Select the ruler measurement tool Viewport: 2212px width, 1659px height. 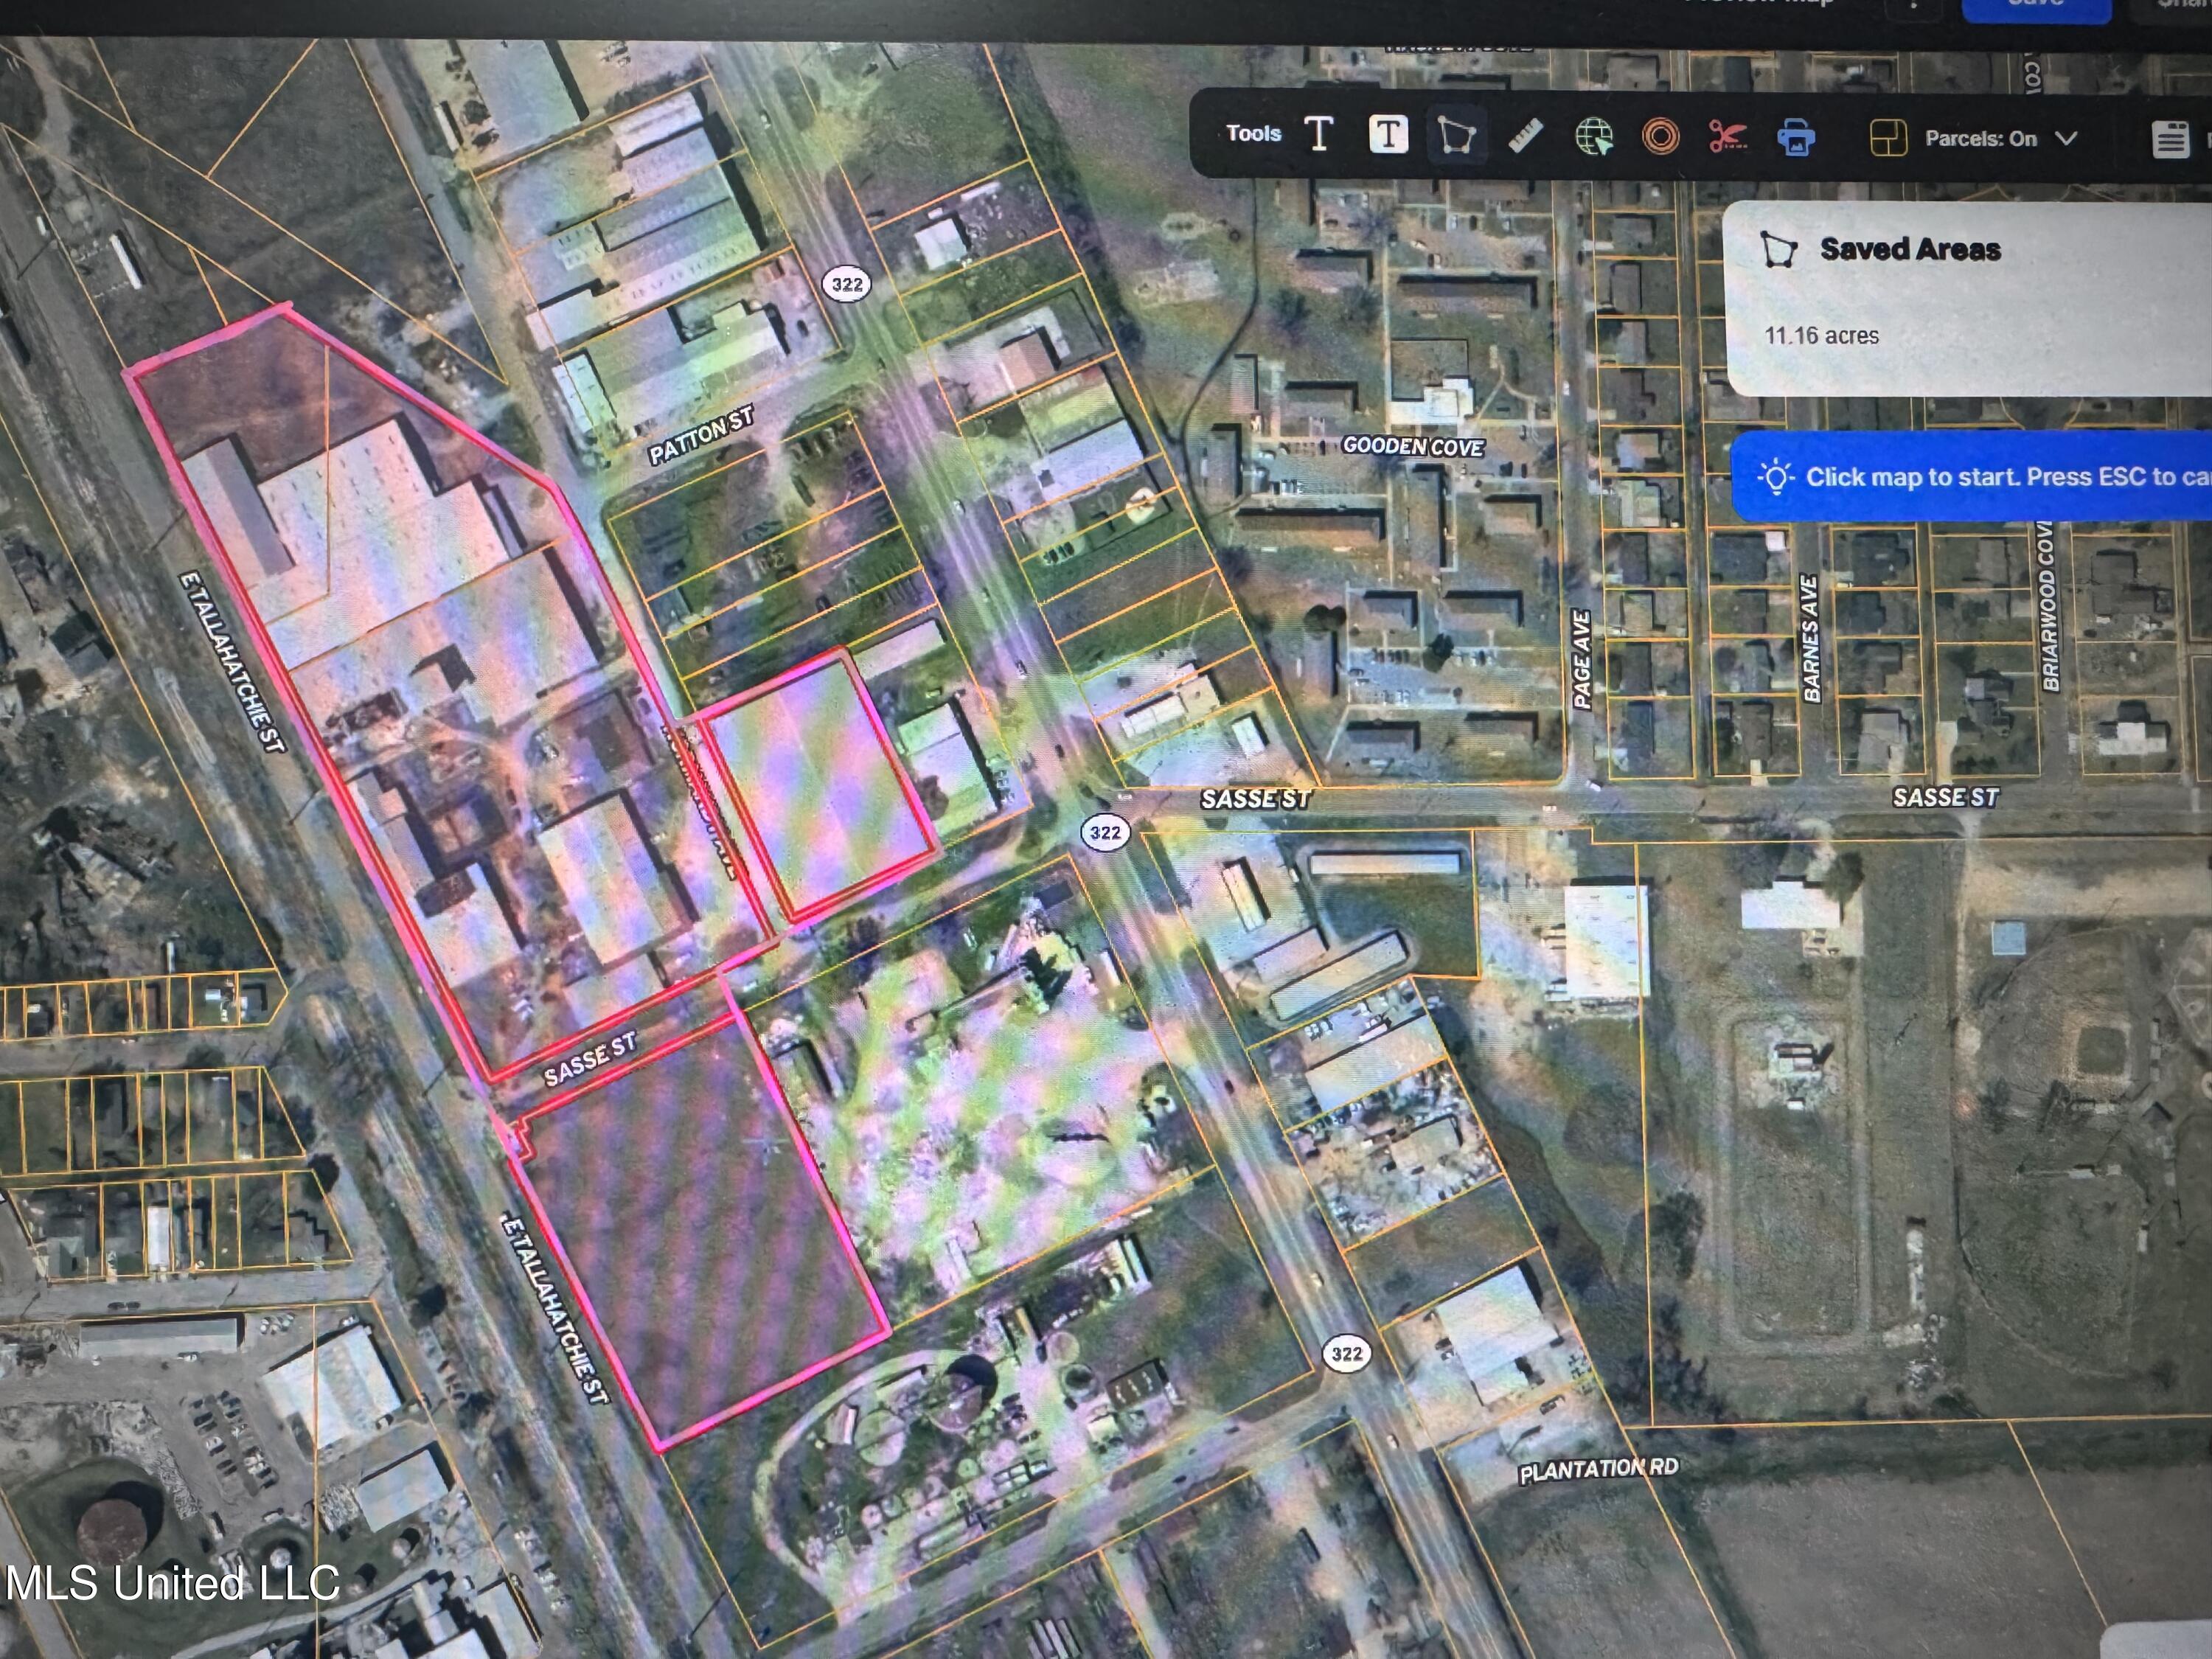[1525, 136]
